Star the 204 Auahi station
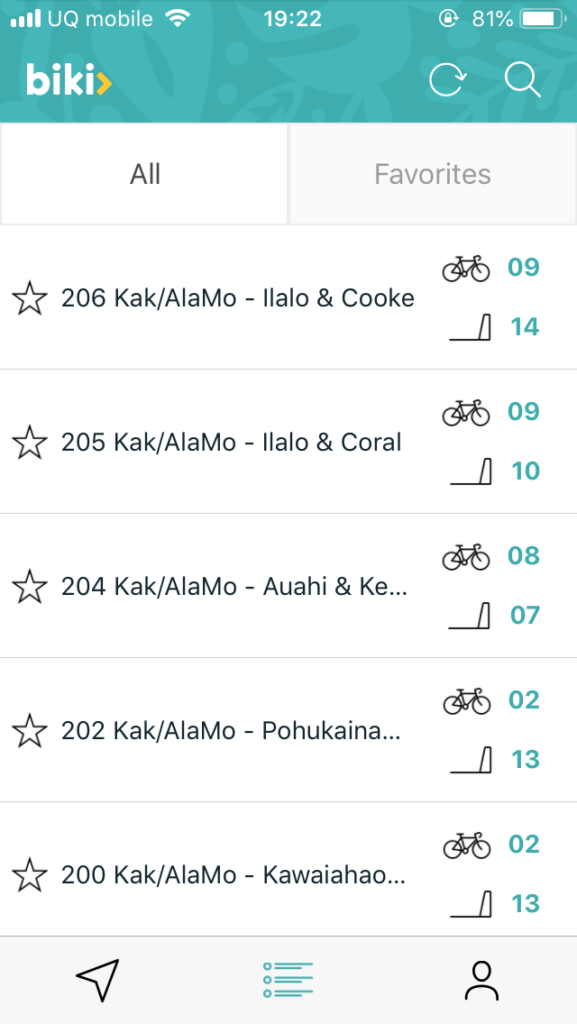Screen dimensions: 577x1024 point(29,586)
